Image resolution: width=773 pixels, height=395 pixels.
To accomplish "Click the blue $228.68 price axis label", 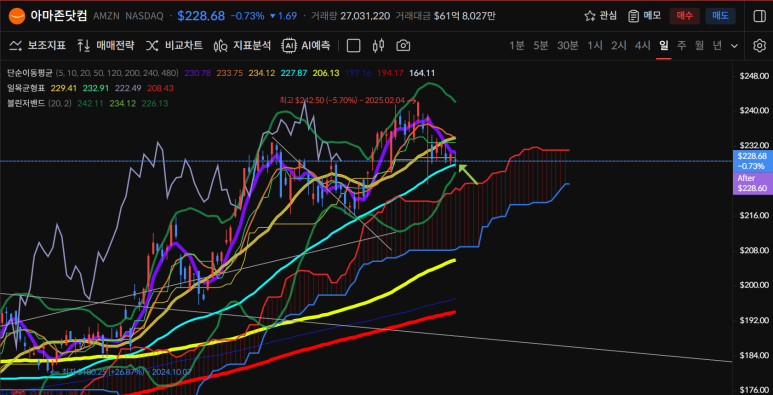I will 752,161.
